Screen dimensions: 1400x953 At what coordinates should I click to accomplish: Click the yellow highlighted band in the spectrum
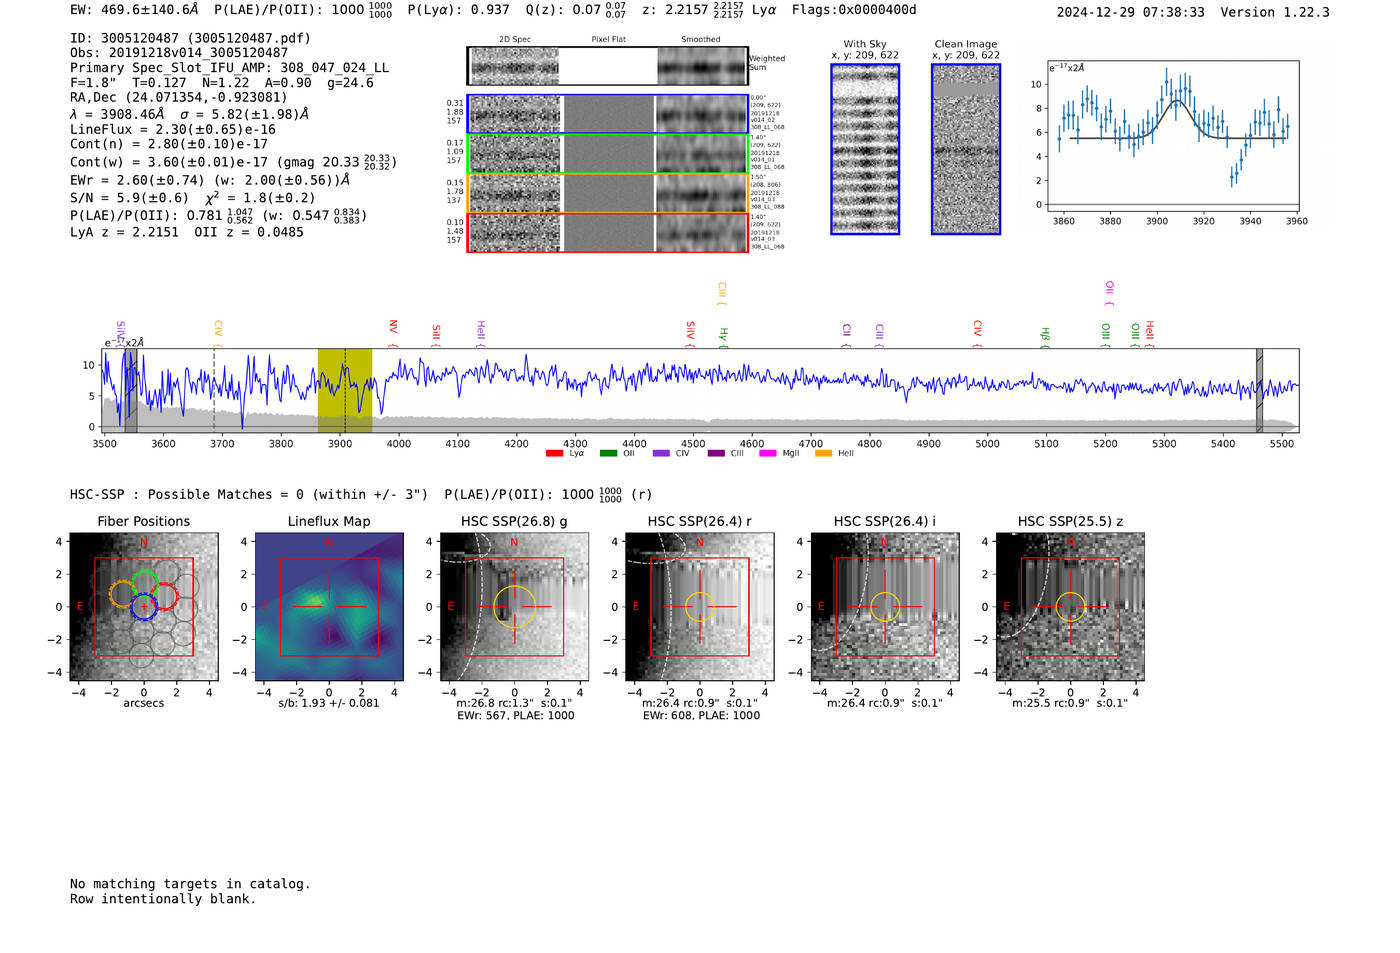tap(345, 391)
